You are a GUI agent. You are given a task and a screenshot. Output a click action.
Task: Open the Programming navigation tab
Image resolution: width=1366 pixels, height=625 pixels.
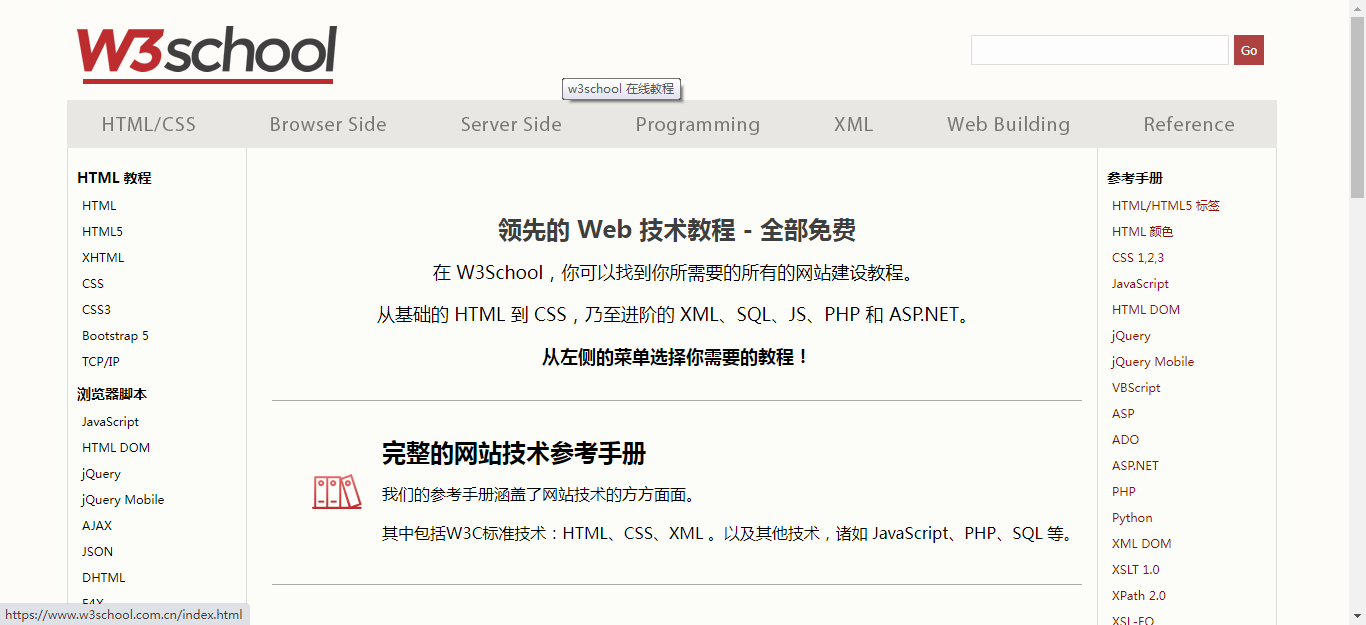click(x=698, y=124)
